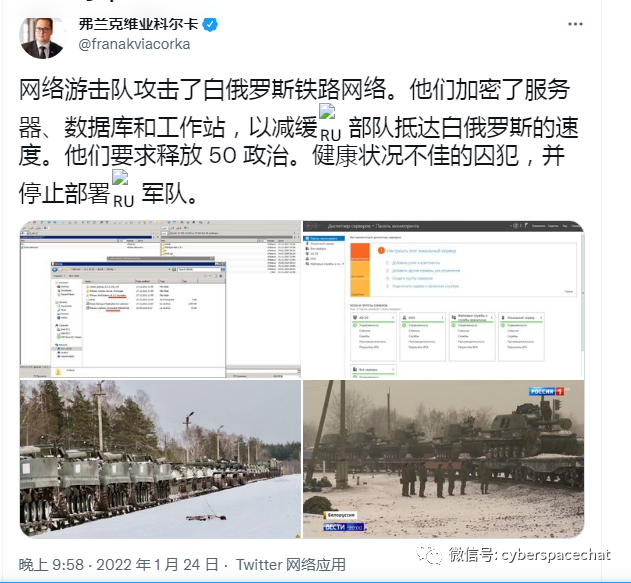Screen dimensions: 631x583
Task: Click the 2022年1月24日 date text
Action: (157, 564)
